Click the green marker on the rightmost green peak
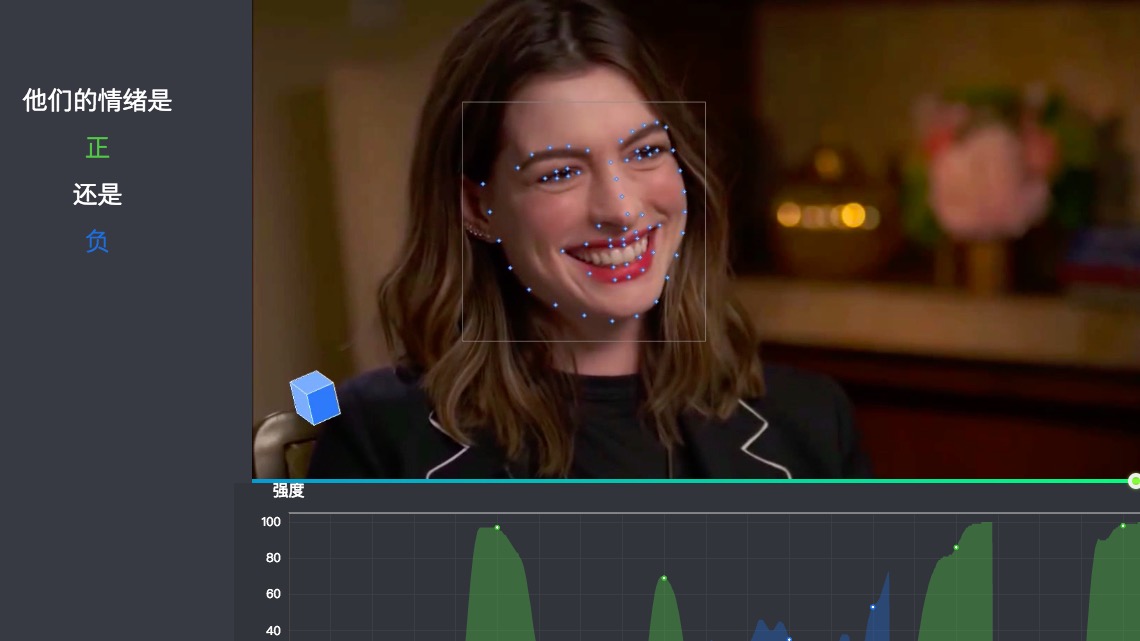1140x641 pixels. [x=1123, y=525]
